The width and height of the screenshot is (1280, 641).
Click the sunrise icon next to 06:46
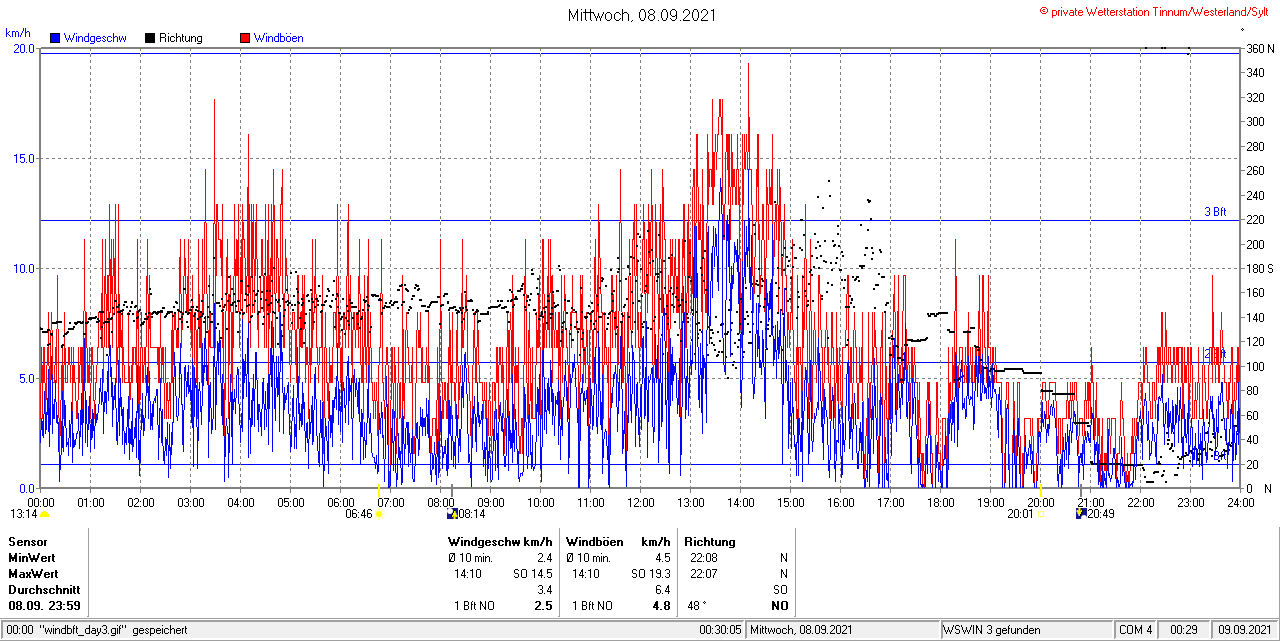click(379, 514)
